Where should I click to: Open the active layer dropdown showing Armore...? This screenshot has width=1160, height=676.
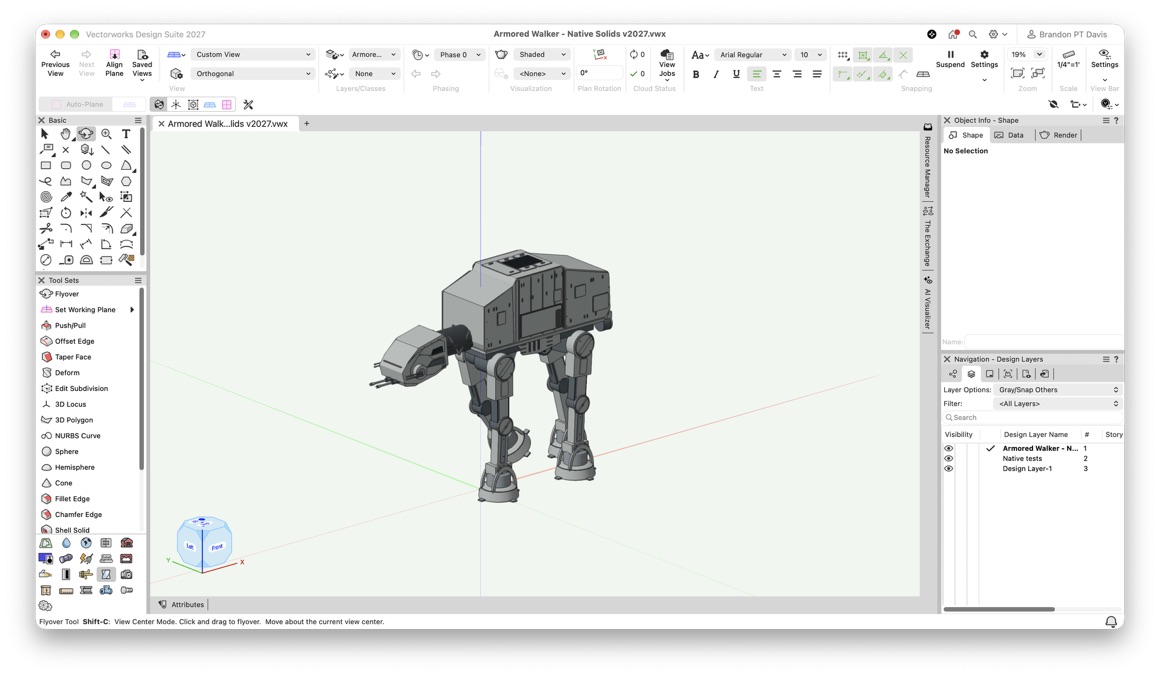click(x=373, y=55)
